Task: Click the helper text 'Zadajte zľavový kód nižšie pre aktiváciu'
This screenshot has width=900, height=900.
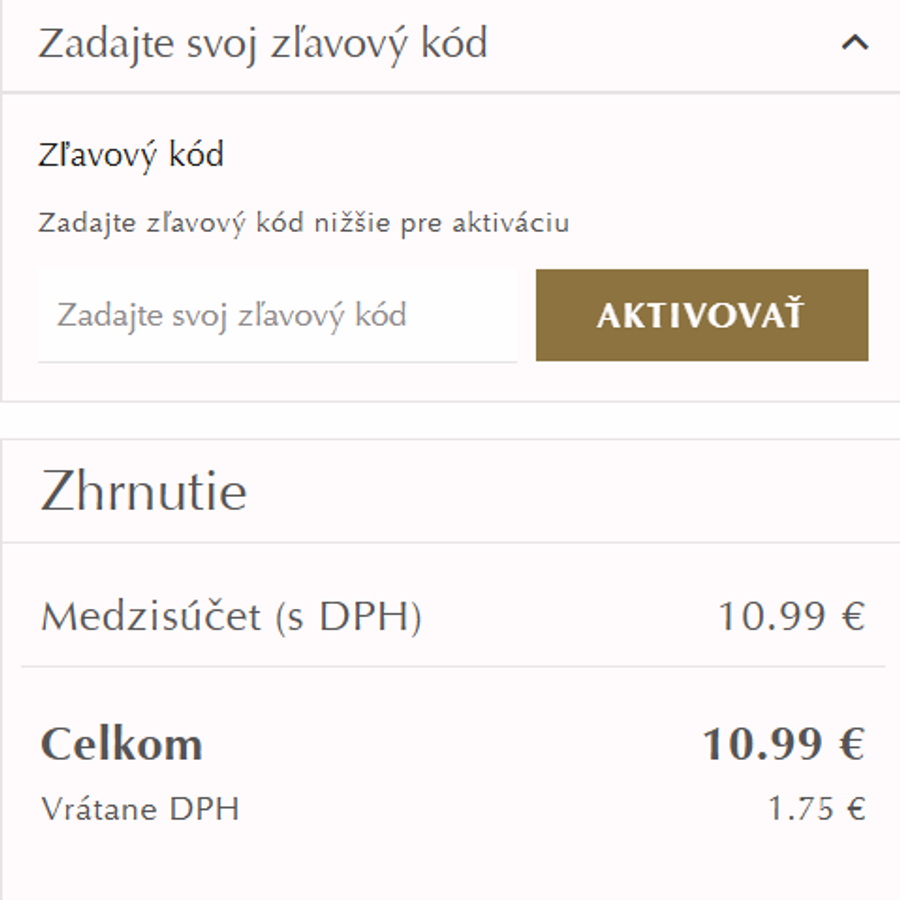Action: click(x=305, y=222)
